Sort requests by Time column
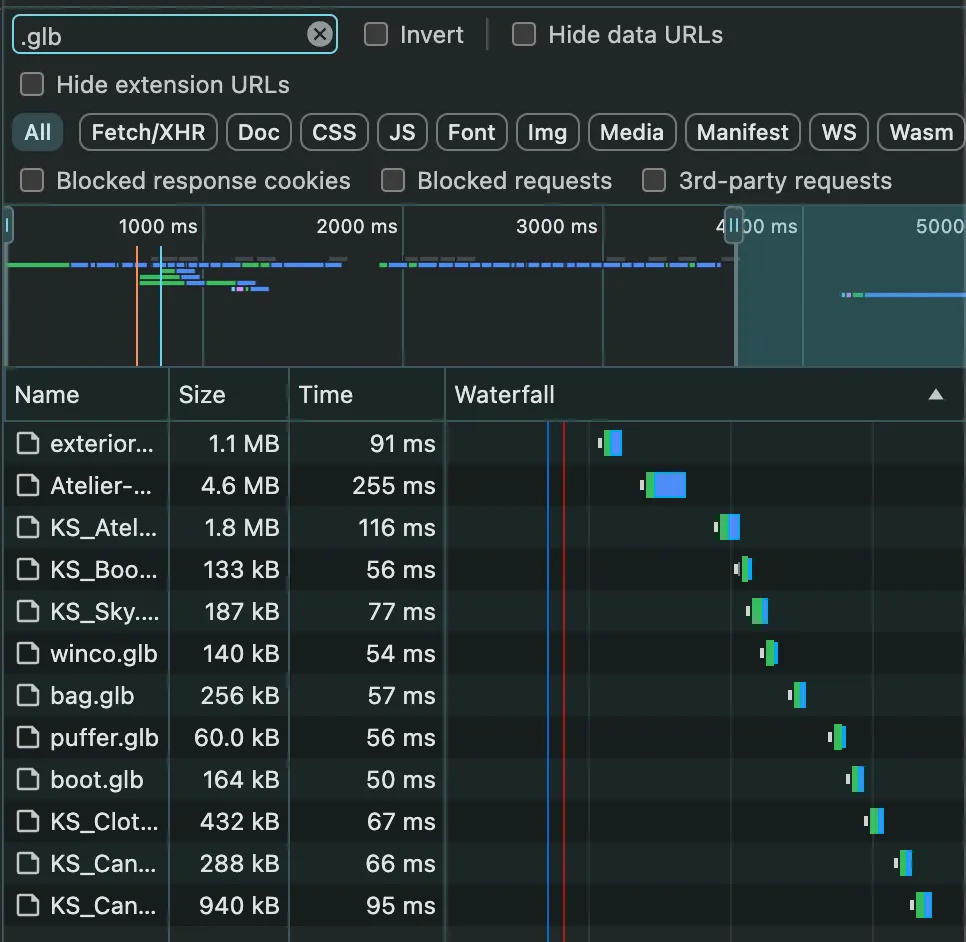Screen dimensions: 966x942 [326, 395]
